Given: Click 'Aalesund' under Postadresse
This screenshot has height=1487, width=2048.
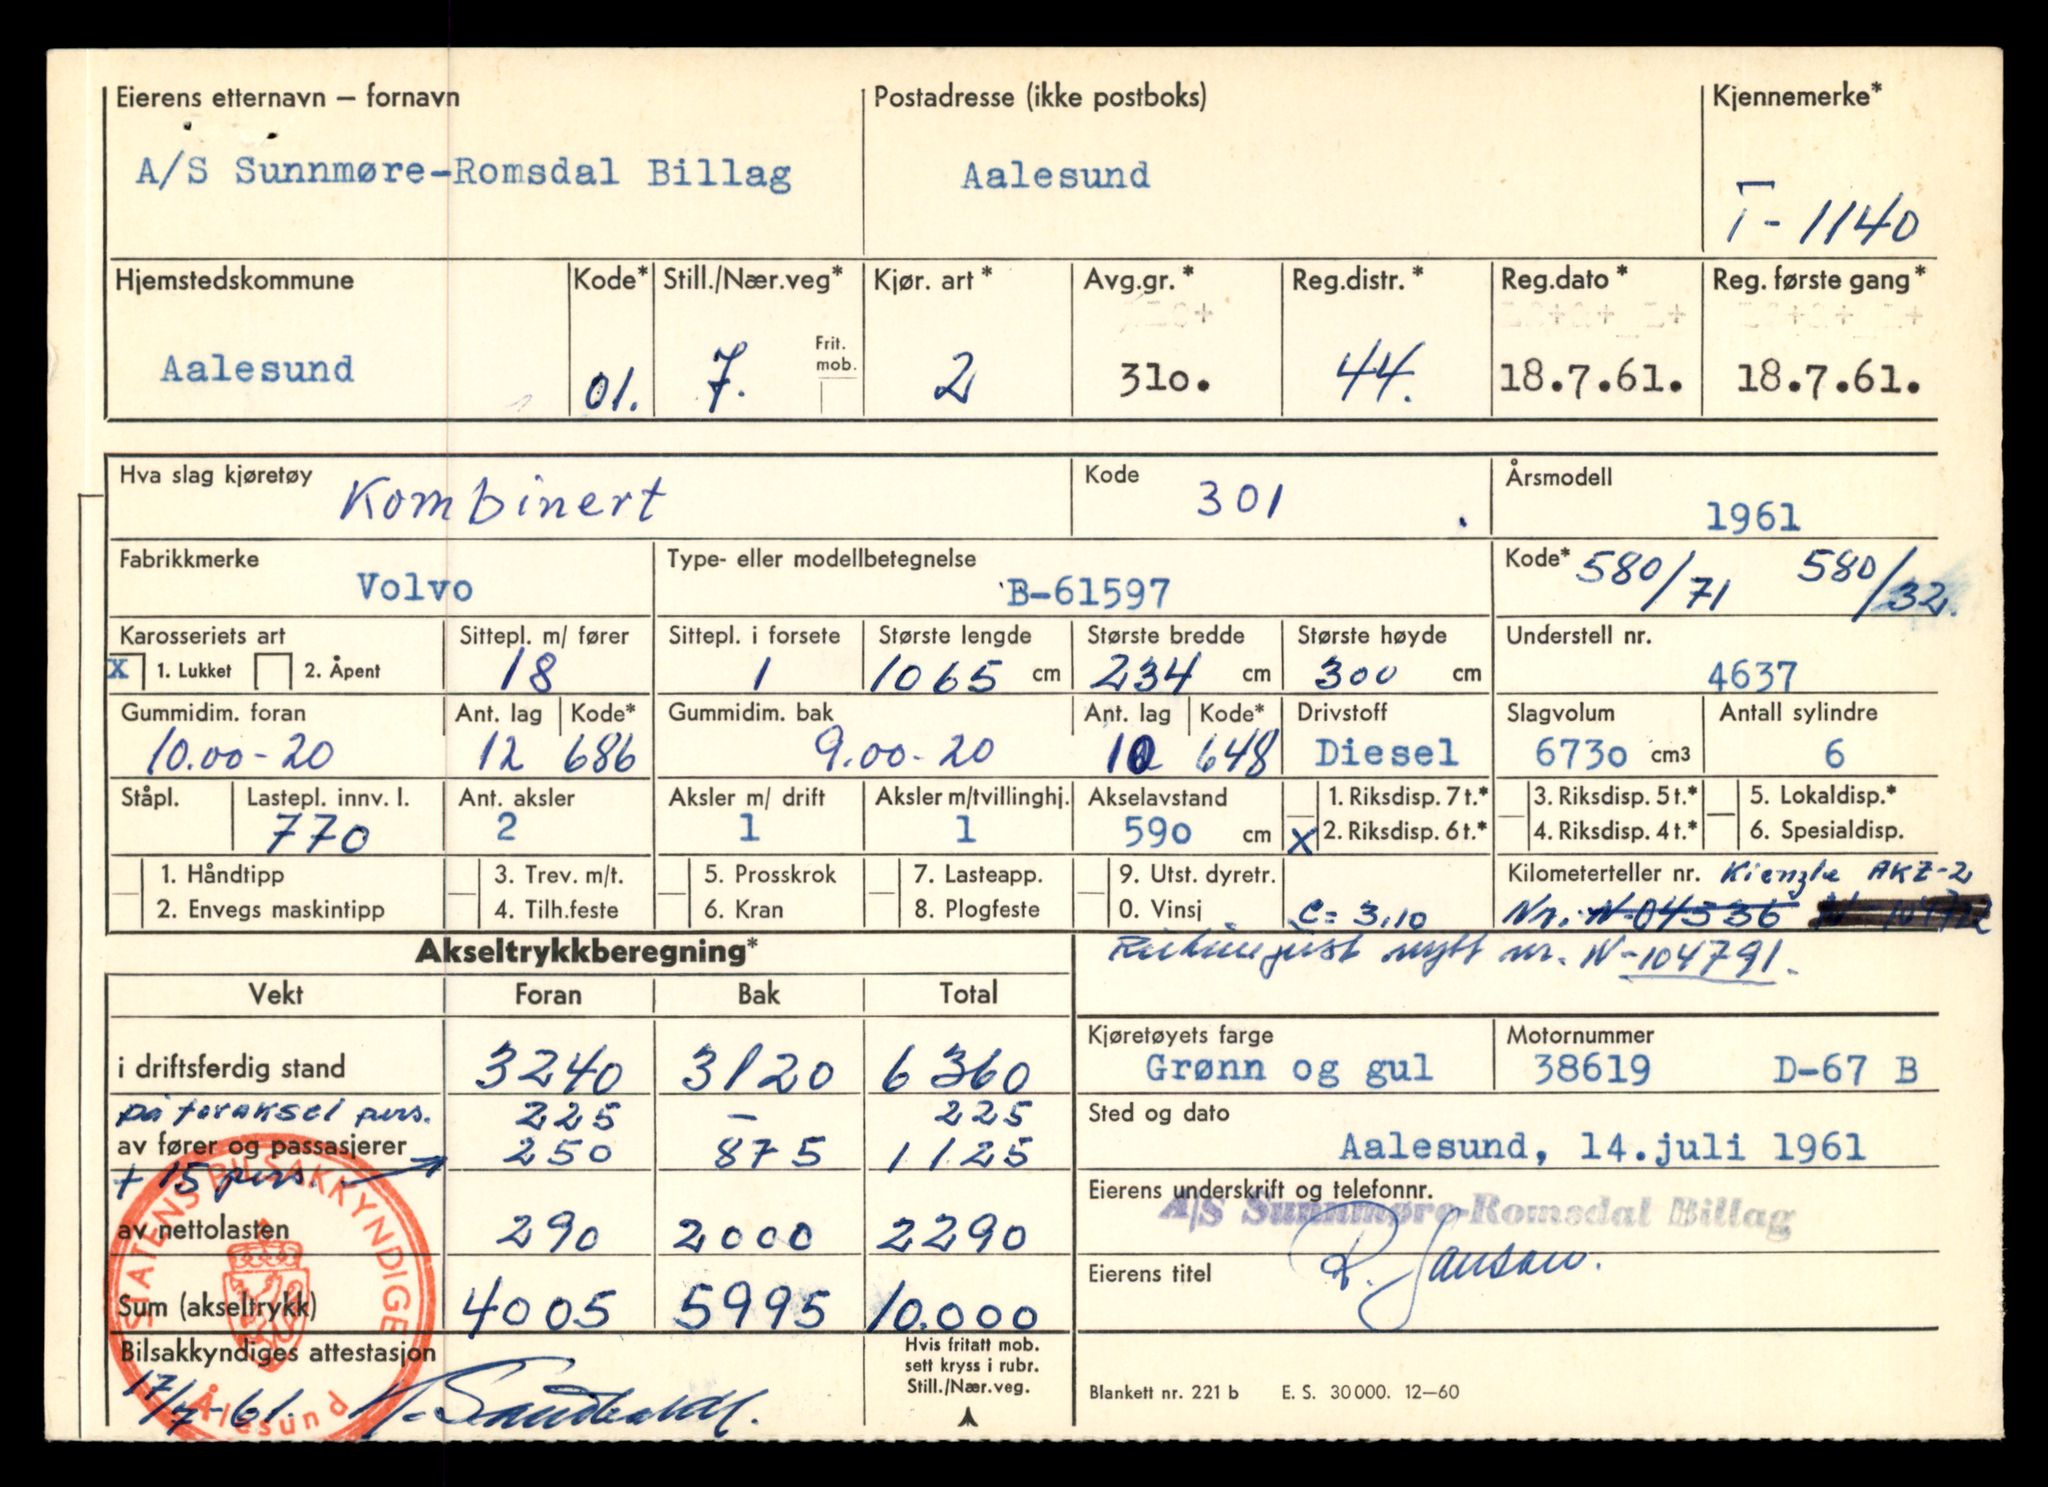Looking at the screenshot, I should [x=1055, y=176].
